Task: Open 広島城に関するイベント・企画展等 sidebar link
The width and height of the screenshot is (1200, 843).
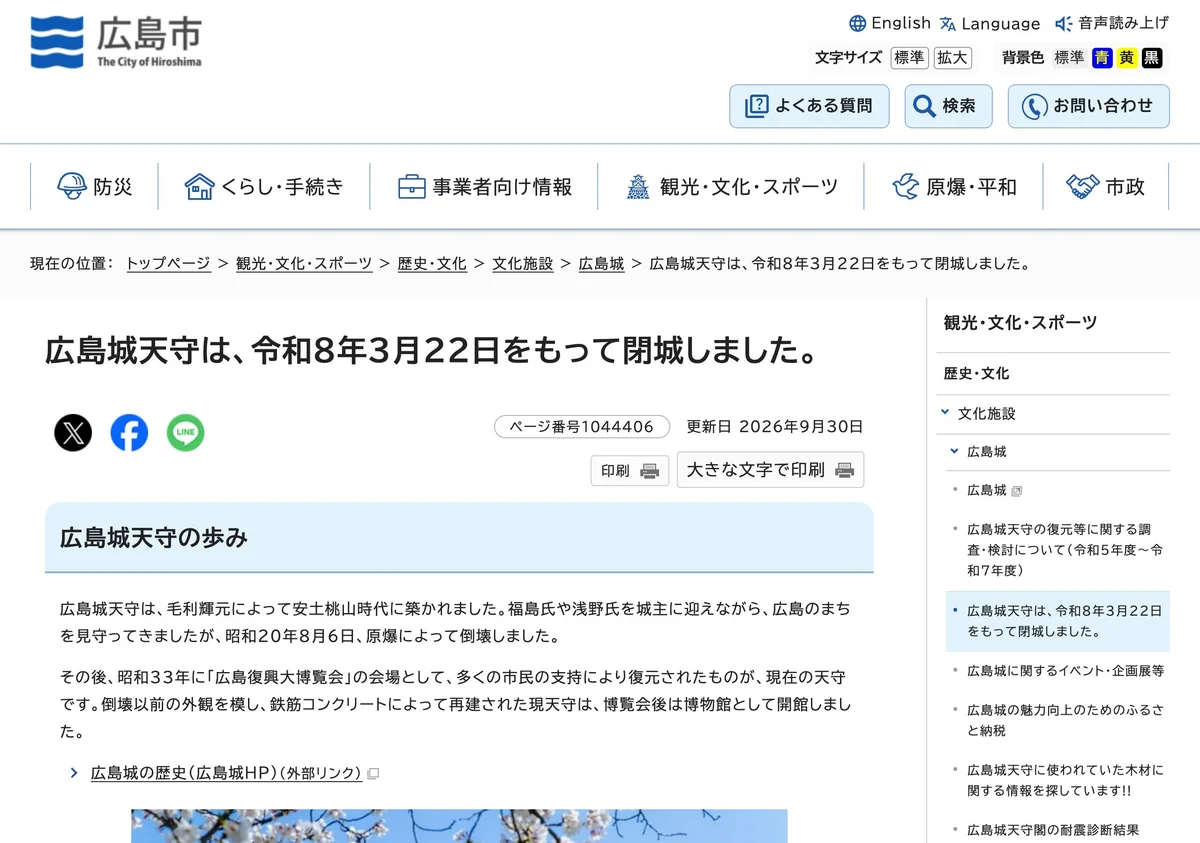Action: pyautogui.click(x=1065, y=671)
